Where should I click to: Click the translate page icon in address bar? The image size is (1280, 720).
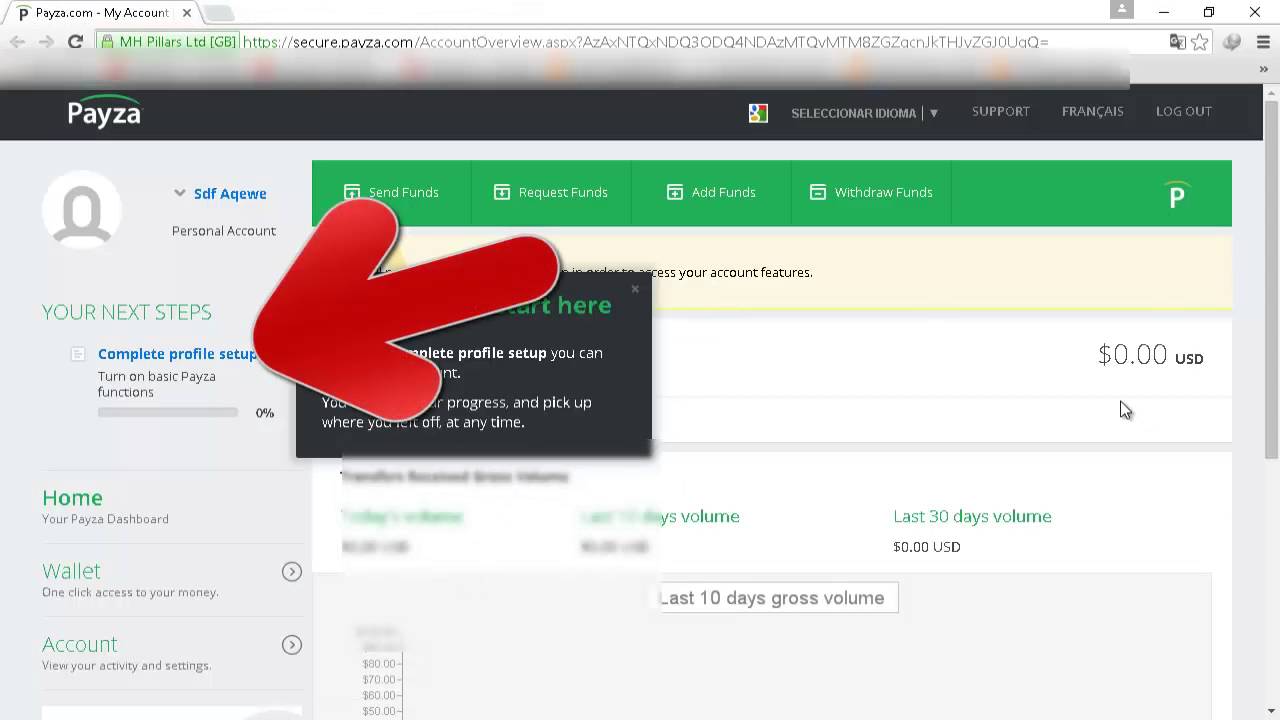pos(1177,42)
